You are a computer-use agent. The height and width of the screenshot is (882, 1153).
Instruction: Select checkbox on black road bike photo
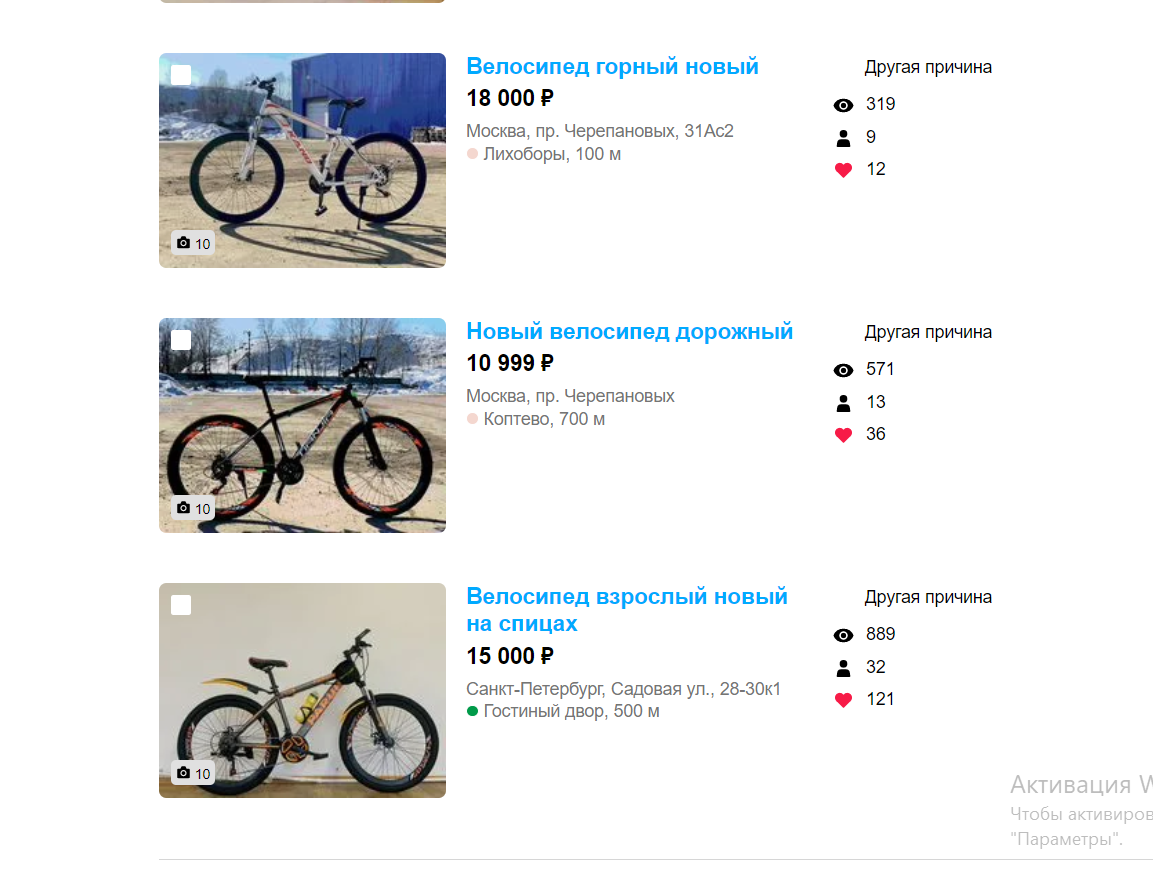[181, 340]
